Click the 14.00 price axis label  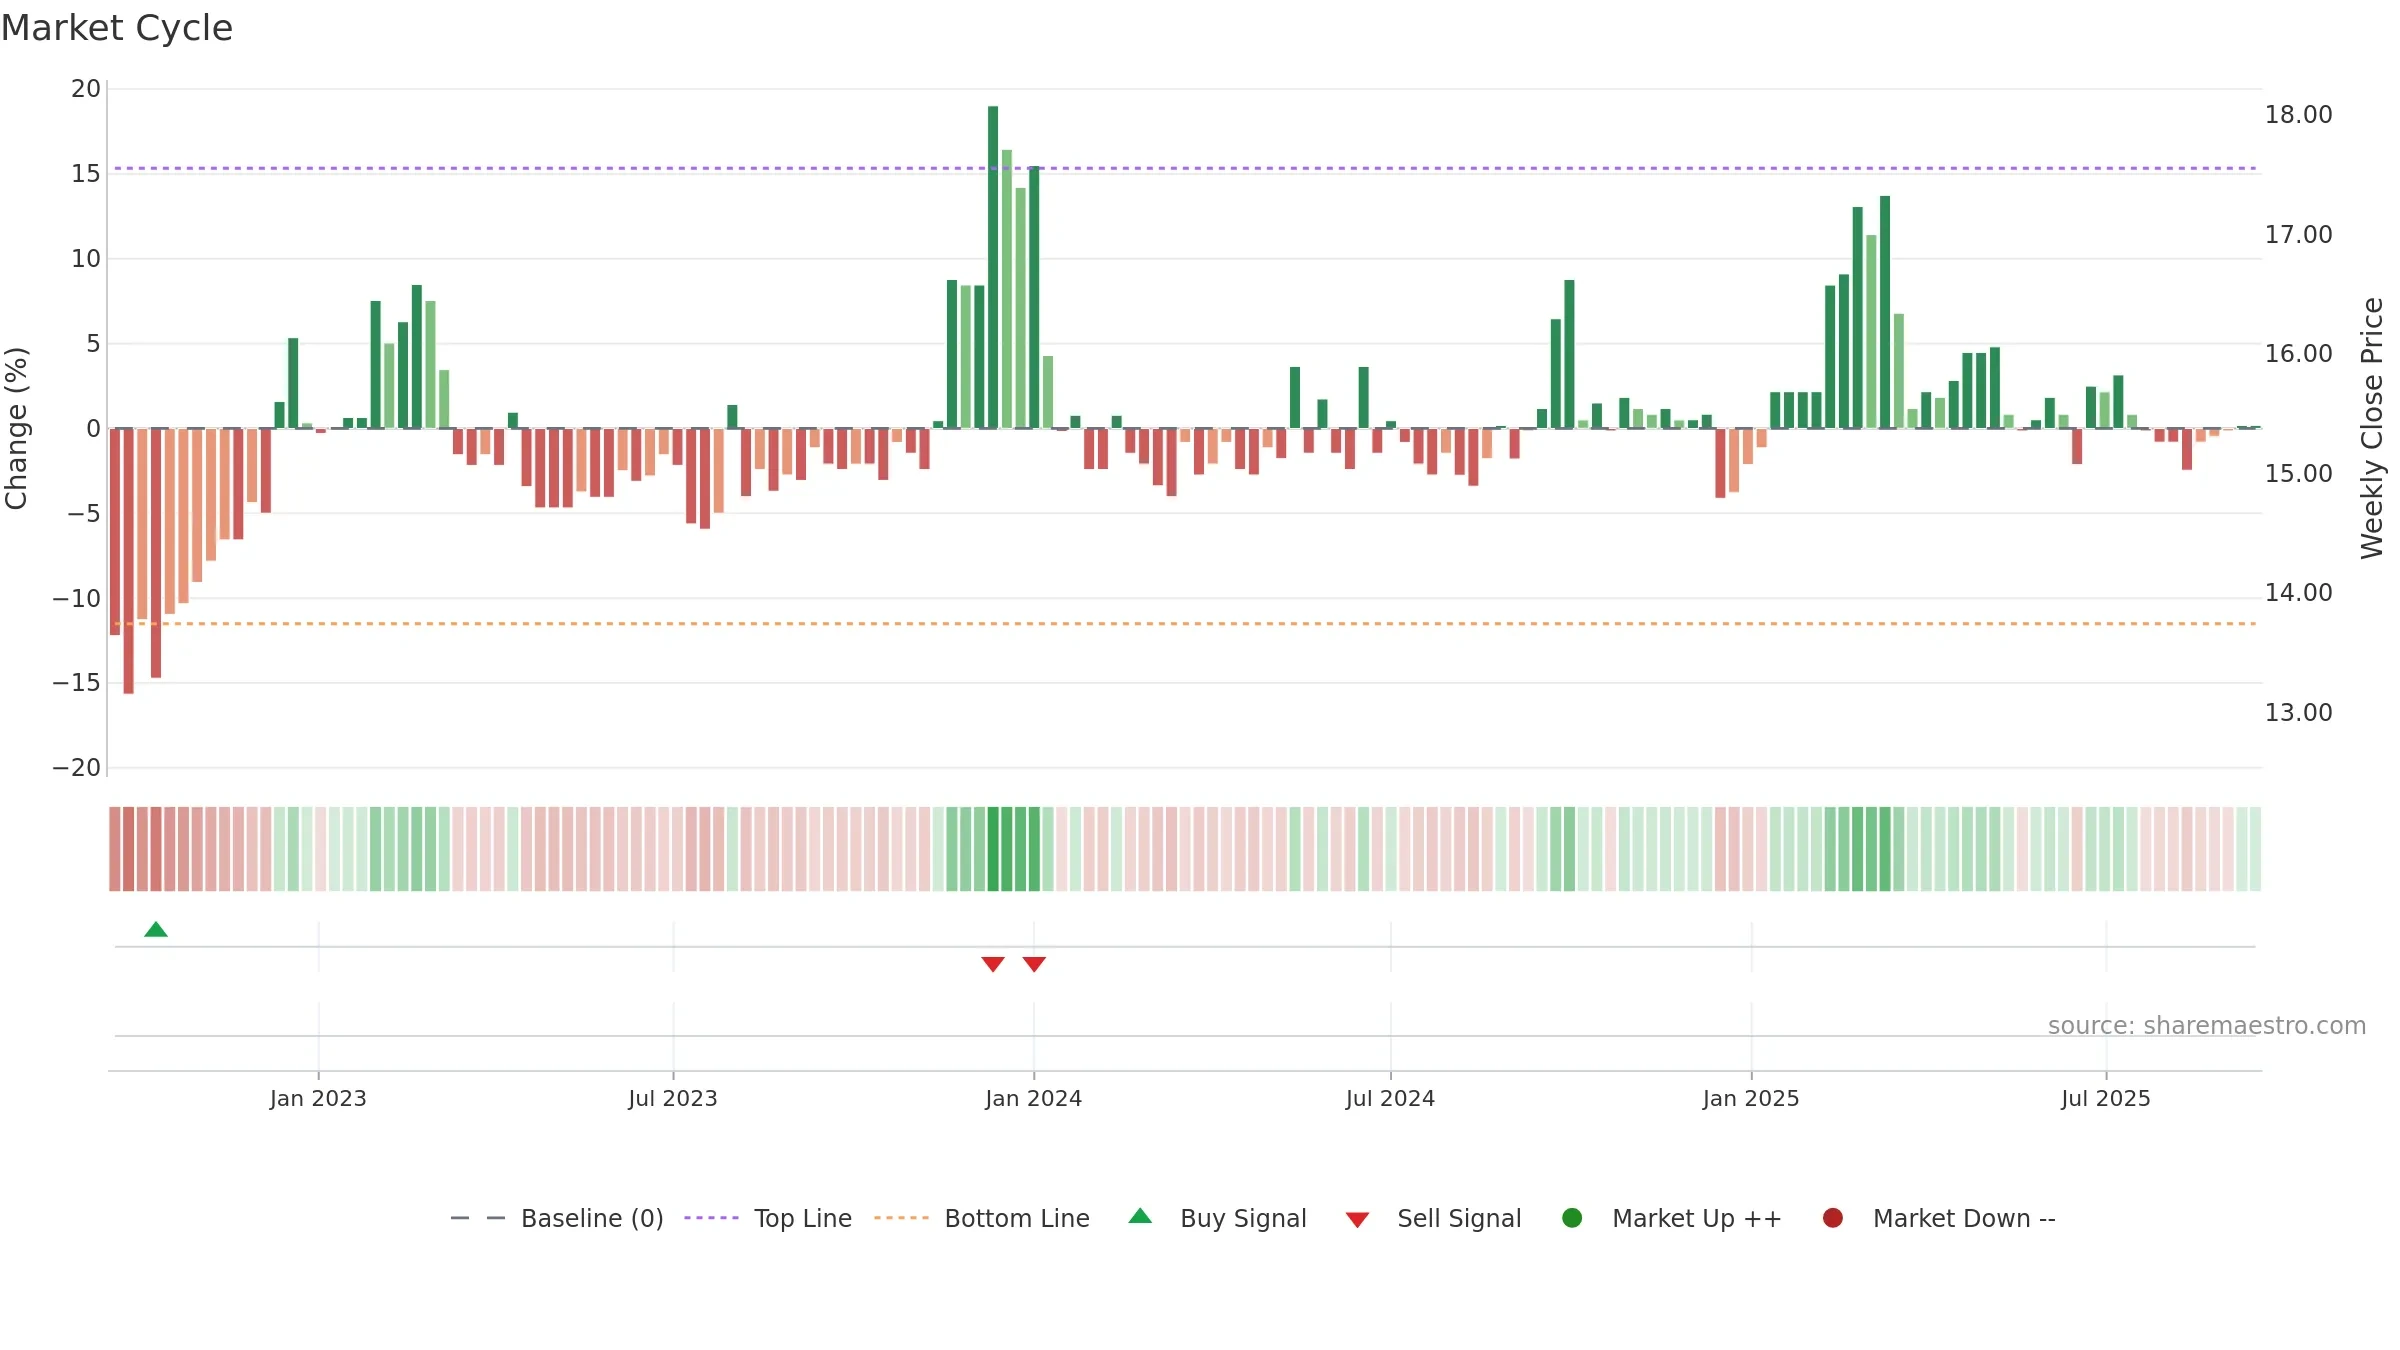(2299, 593)
